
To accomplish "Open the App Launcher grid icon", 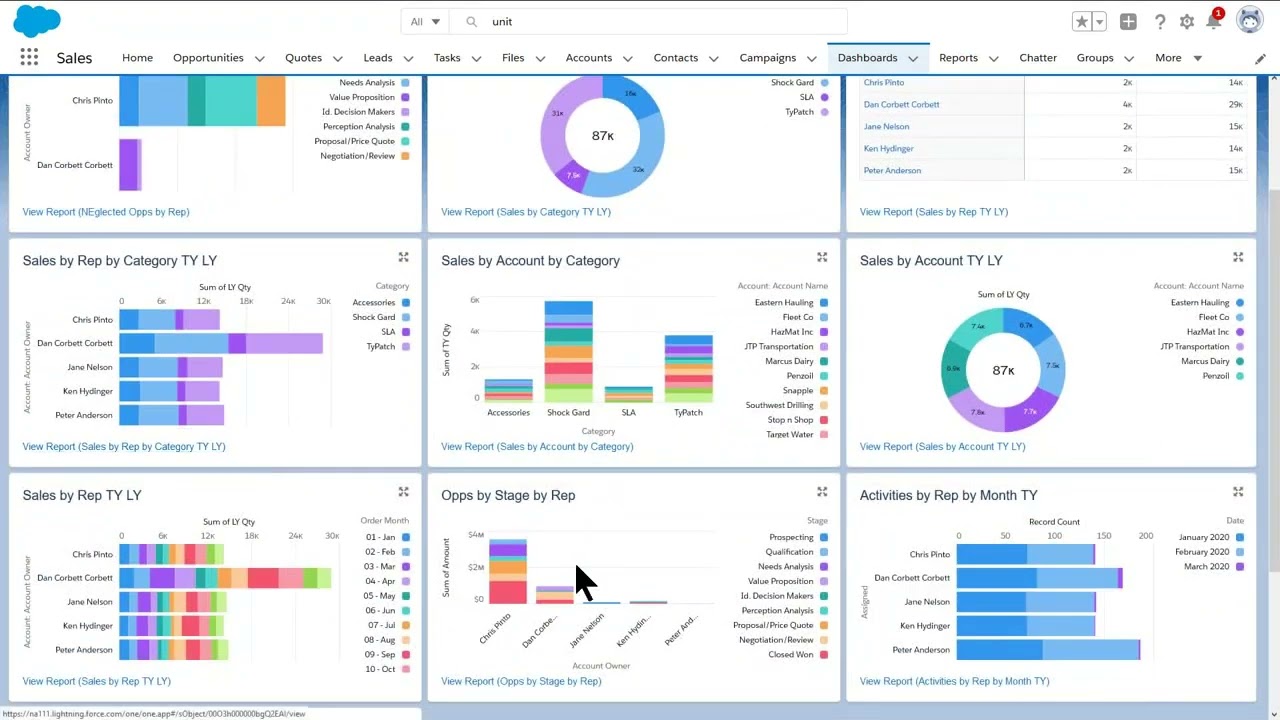I will (29, 58).
